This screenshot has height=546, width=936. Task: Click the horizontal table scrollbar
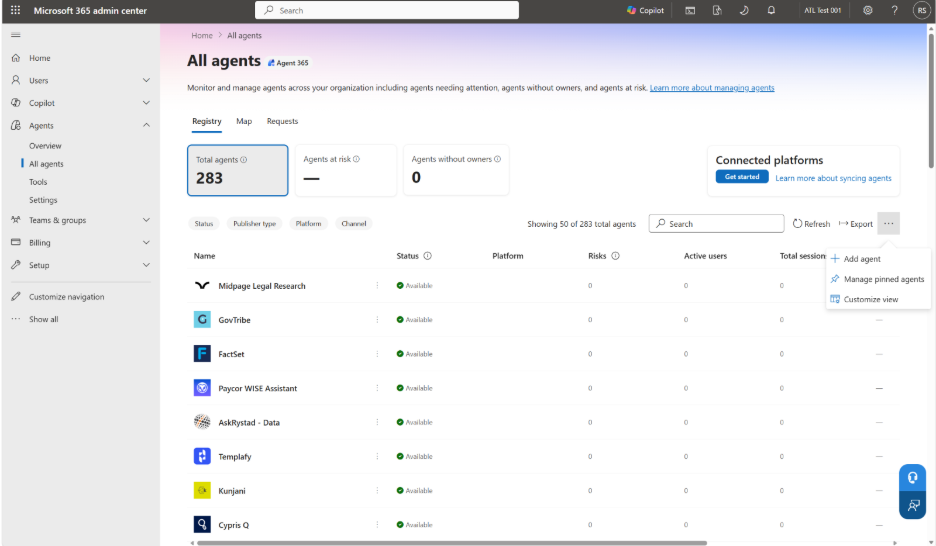click(x=452, y=543)
